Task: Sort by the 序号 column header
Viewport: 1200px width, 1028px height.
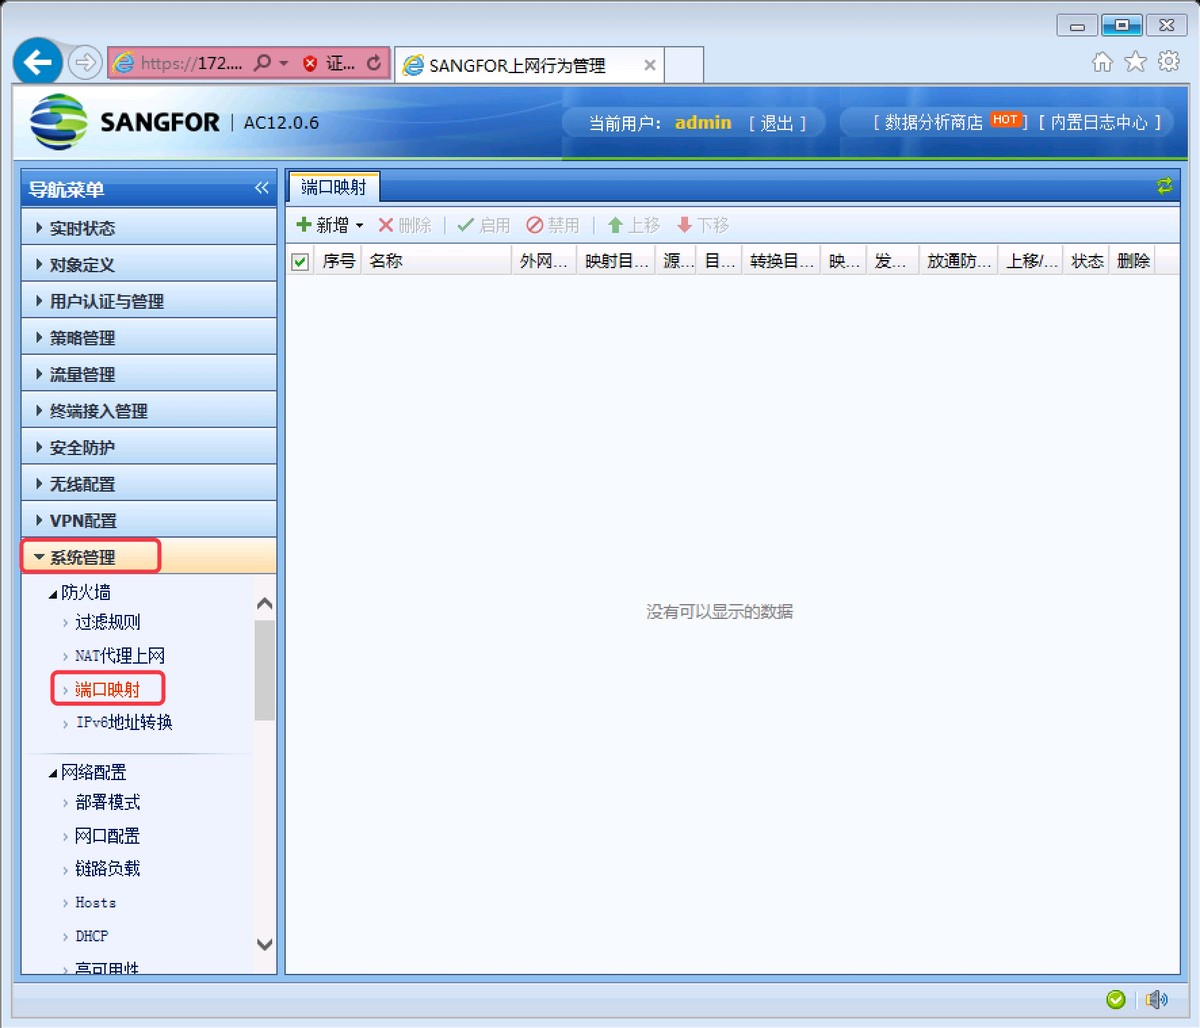Action: tap(338, 261)
